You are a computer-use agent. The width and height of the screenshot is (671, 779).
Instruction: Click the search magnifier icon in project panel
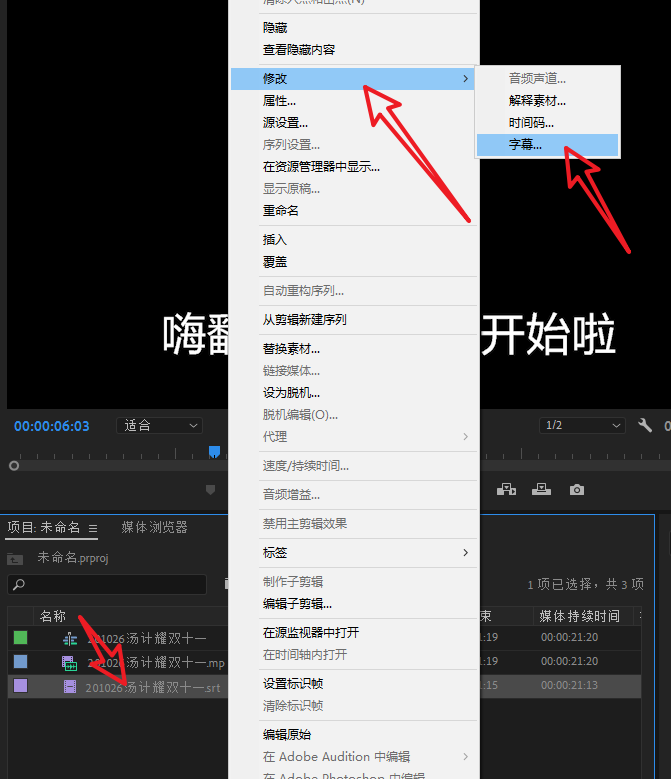[x=19, y=584]
